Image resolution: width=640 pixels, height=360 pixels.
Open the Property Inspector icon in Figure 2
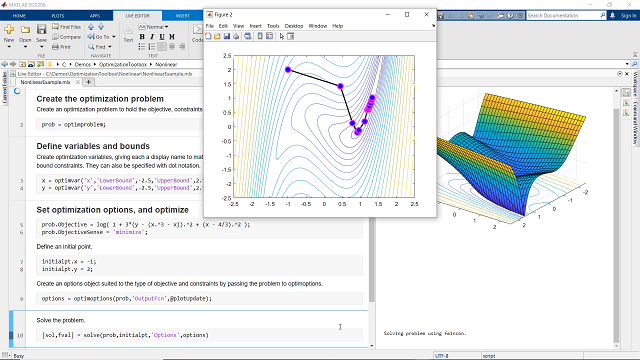291,36
